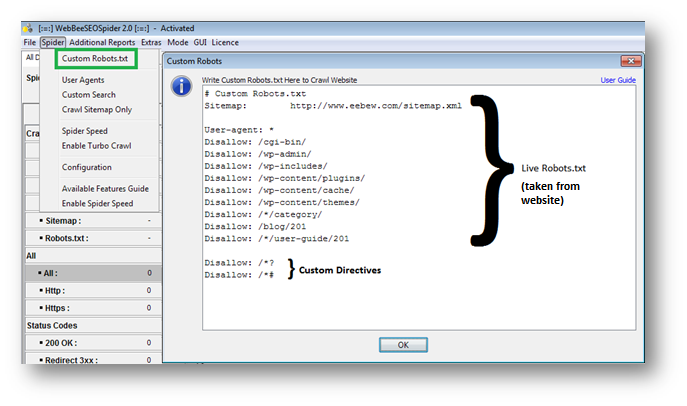Click the 'Disallow: /wp-content/cache/' line
Viewport: 687px width, 406px height.
280,190
